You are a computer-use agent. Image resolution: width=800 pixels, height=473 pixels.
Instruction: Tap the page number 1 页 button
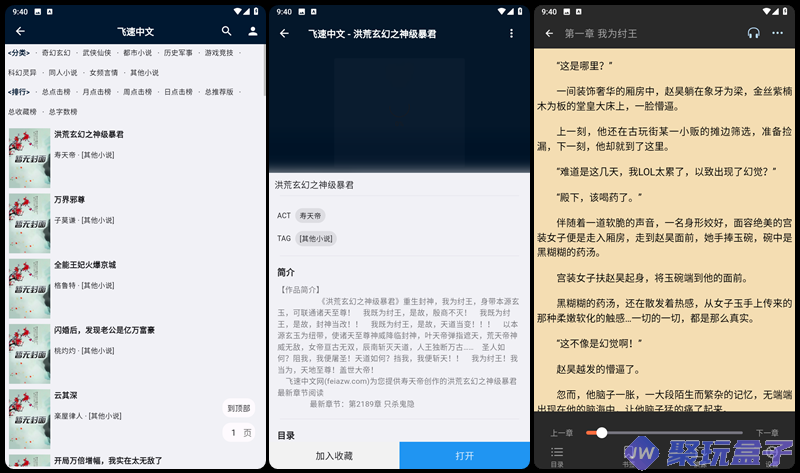coord(239,433)
